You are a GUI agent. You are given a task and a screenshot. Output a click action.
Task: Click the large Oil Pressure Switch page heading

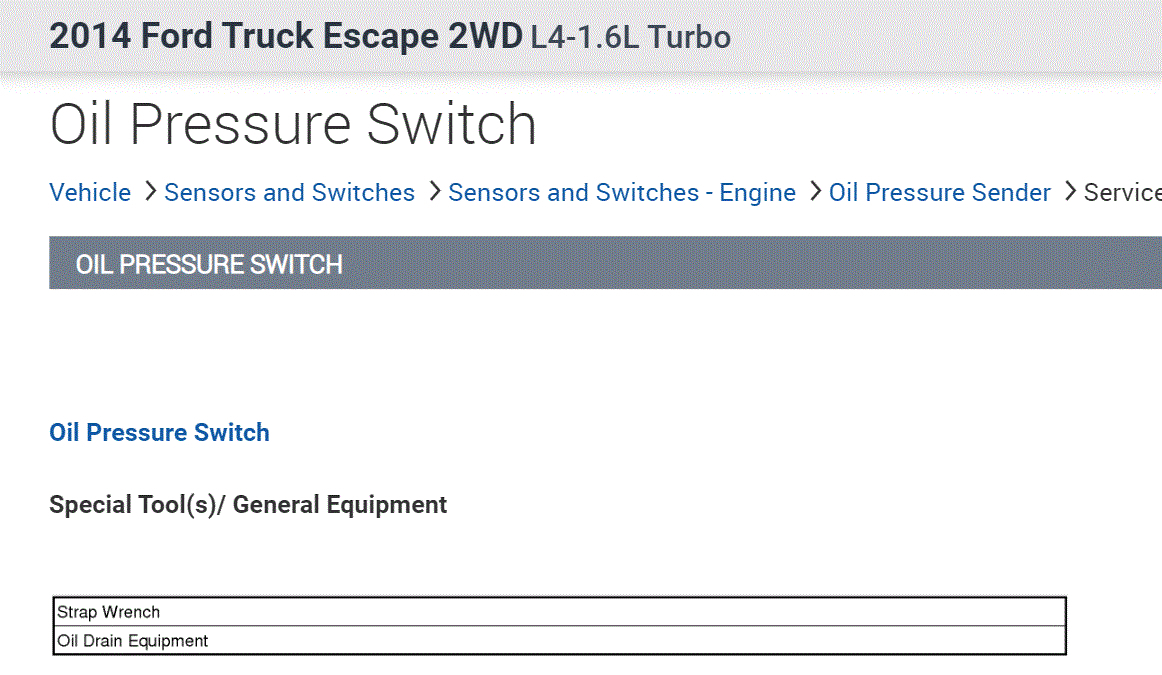293,124
